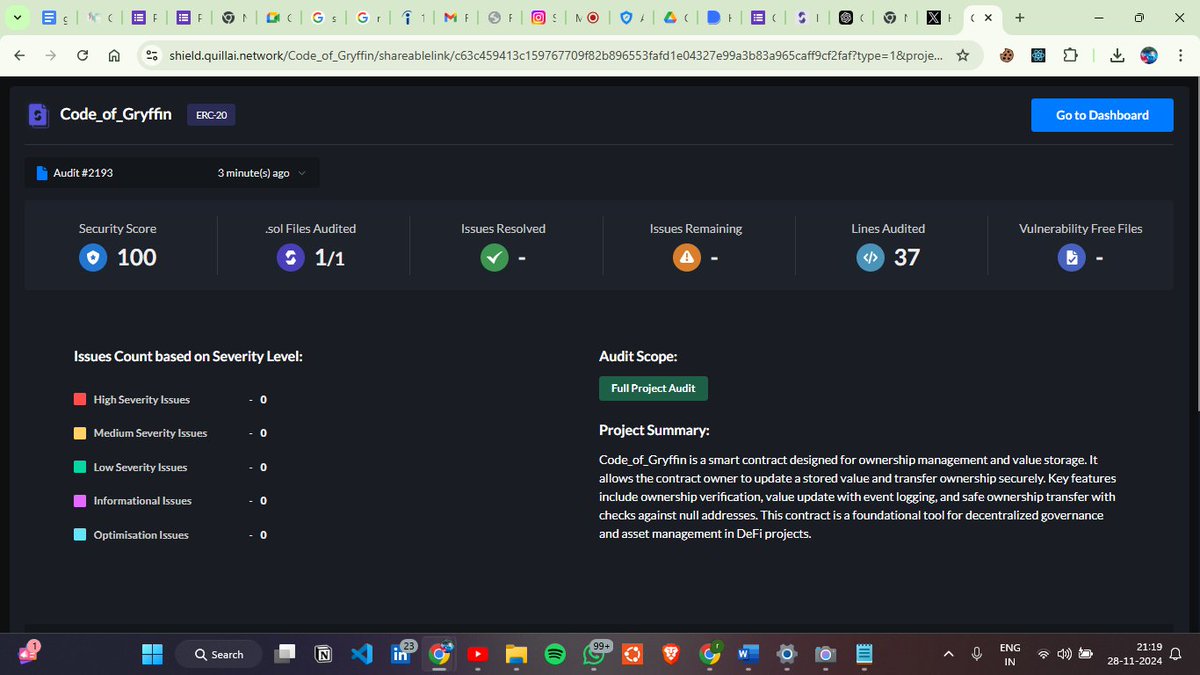Open the Chrome downloads icon
This screenshot has width=1200, height=675.
click(1117, 56)
